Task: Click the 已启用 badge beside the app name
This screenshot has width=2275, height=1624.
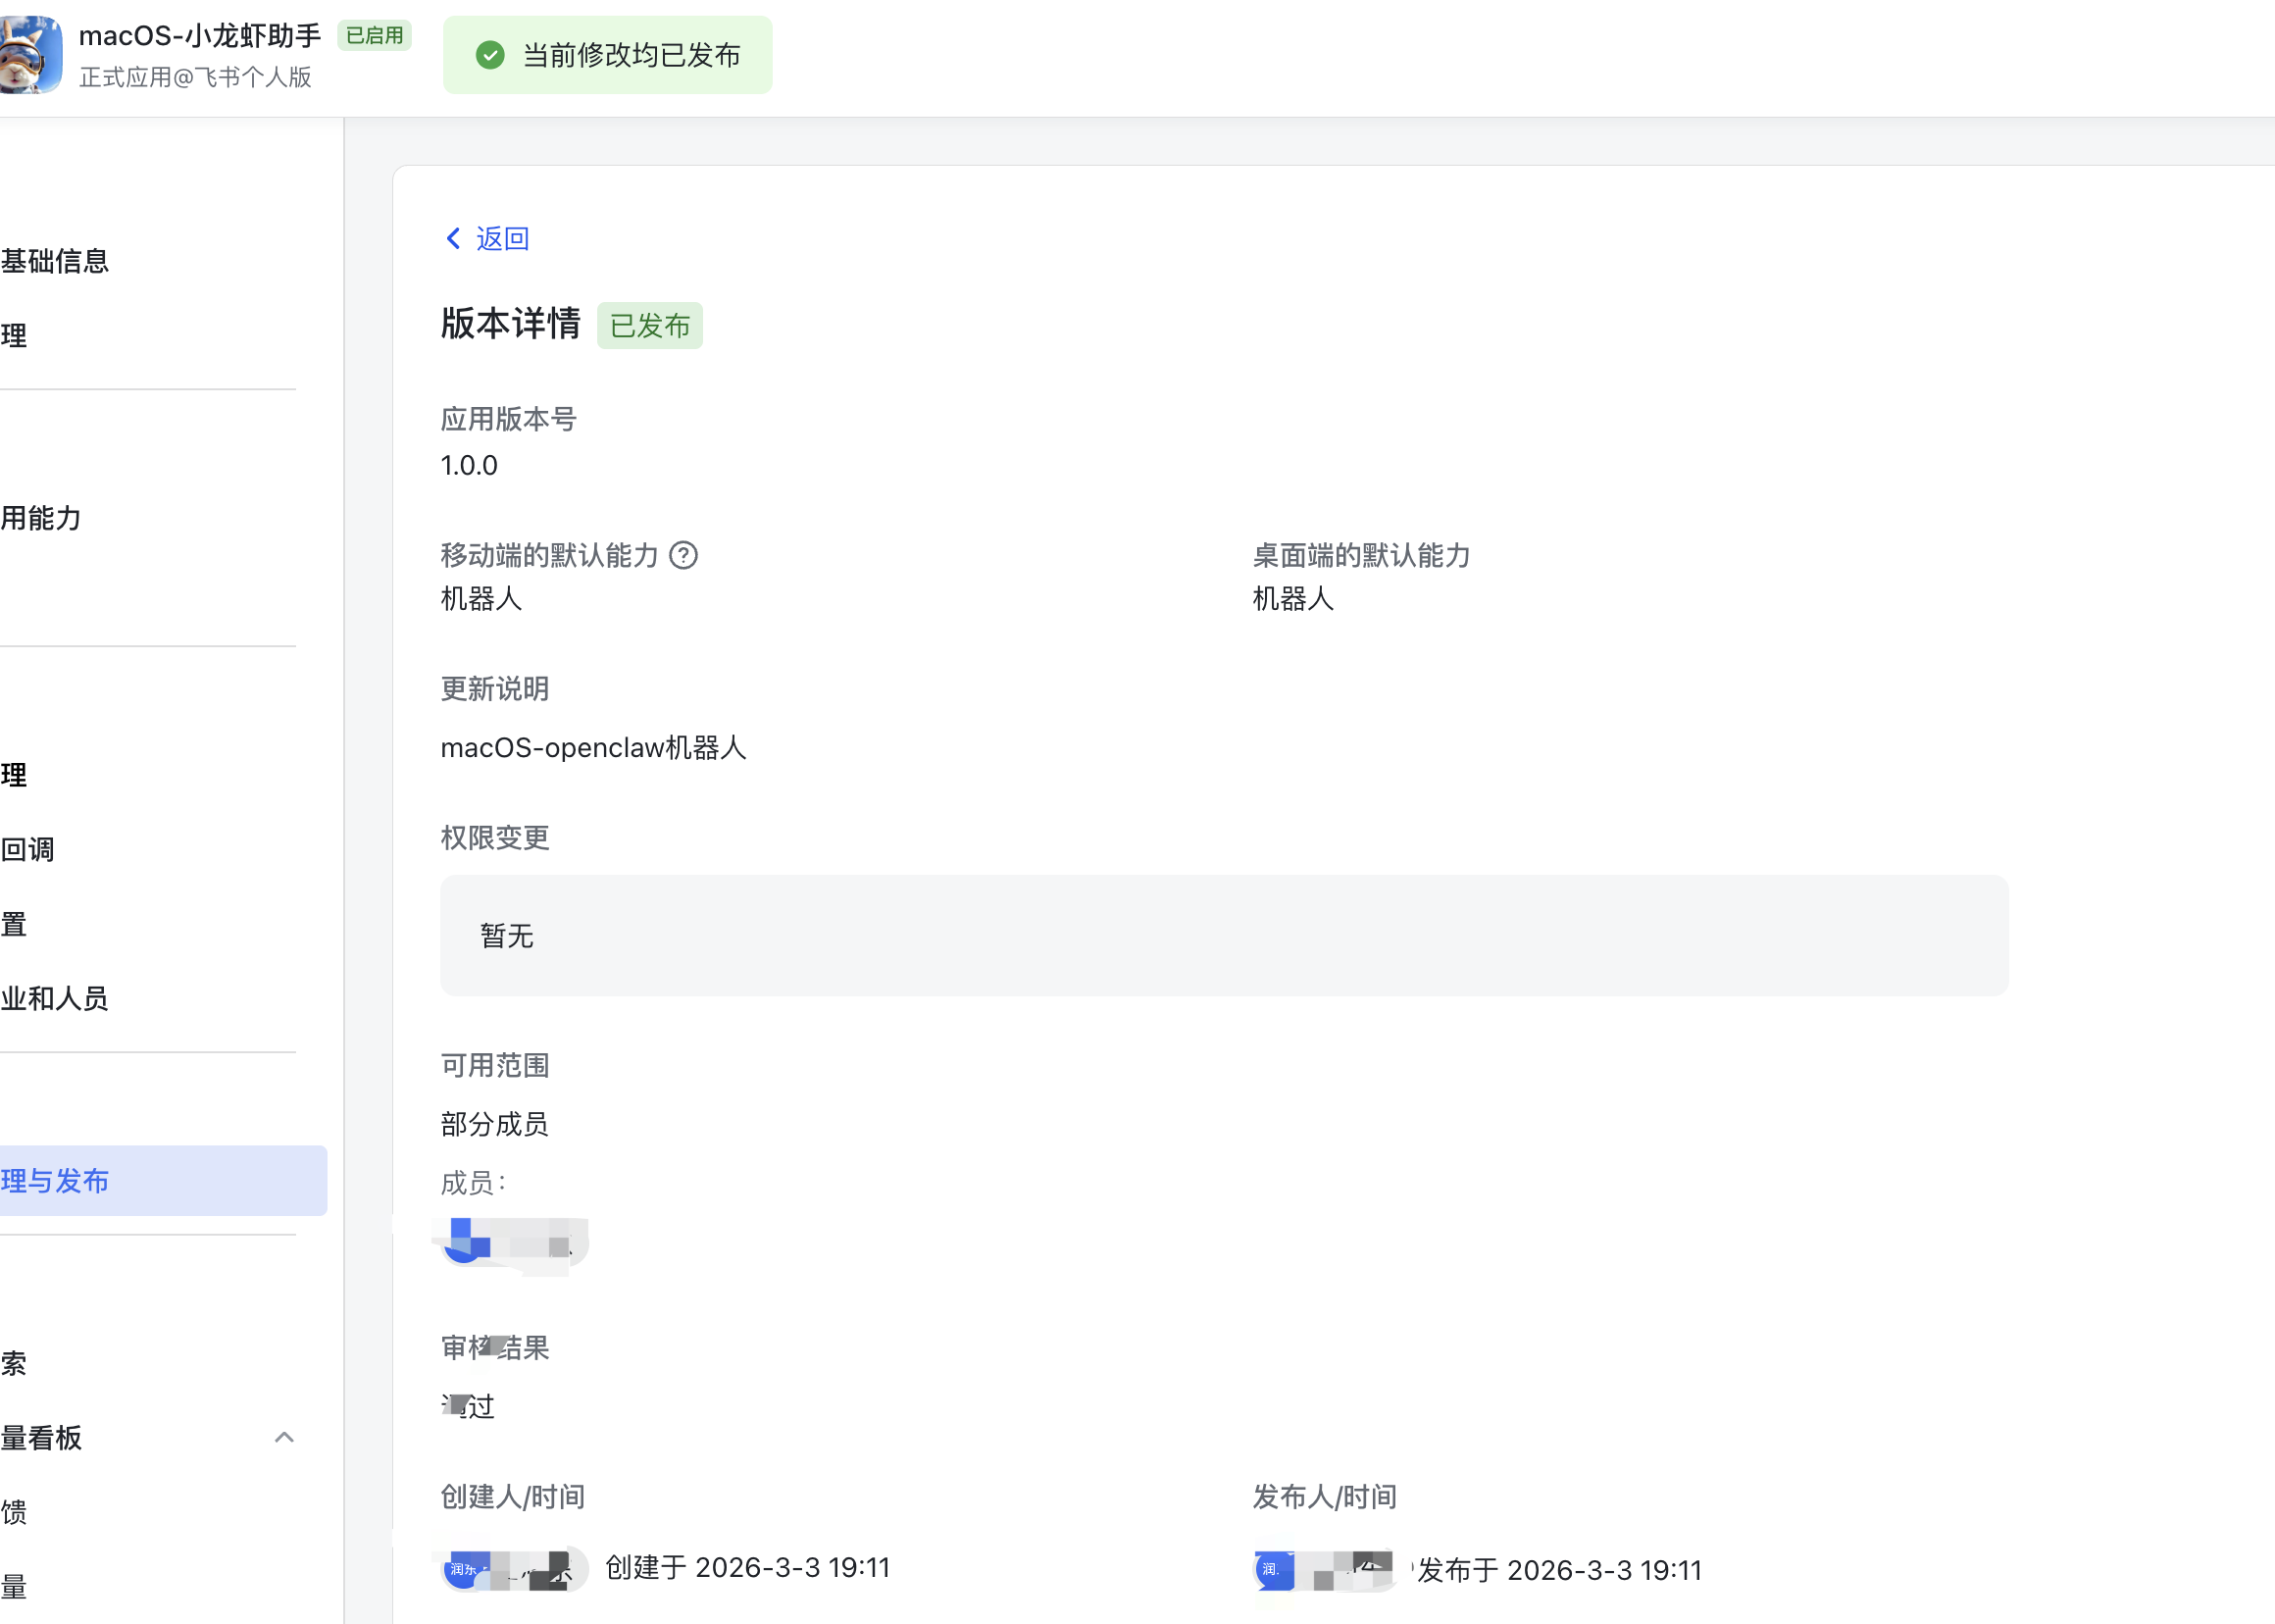Action: [374, 34]
